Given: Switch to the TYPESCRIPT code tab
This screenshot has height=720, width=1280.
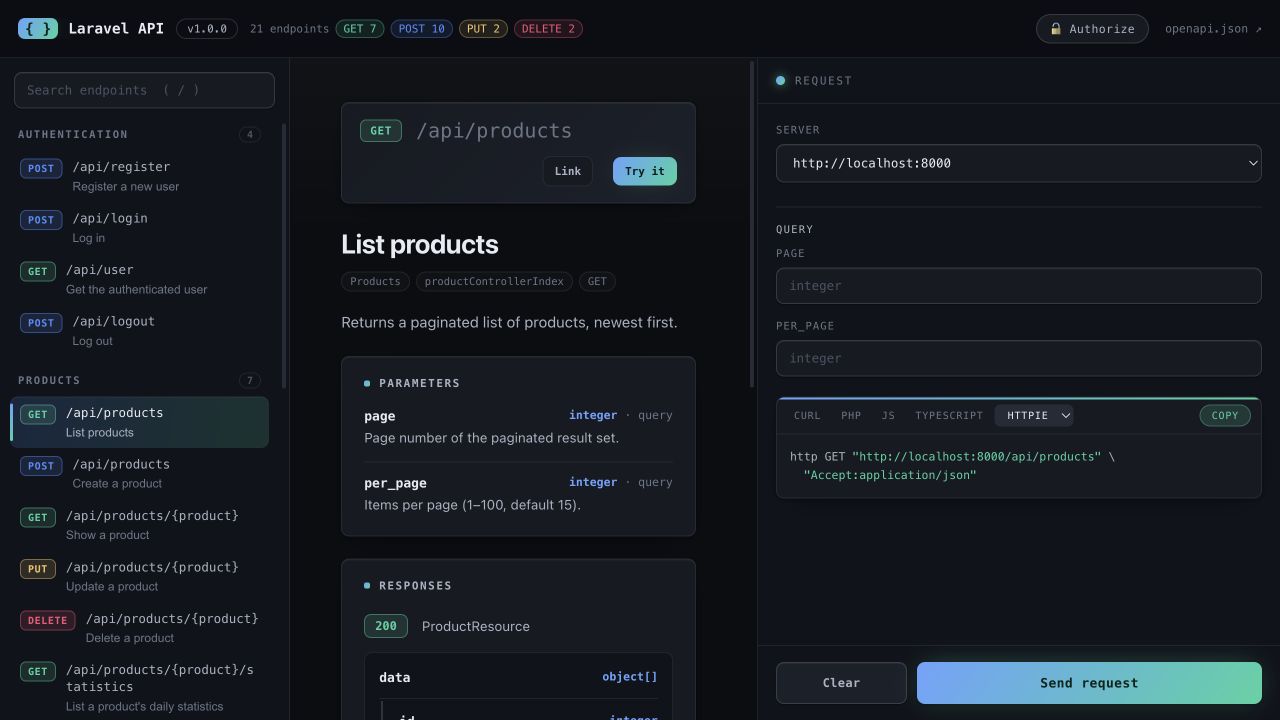Looking at the screenshot, I should [949, 415].
